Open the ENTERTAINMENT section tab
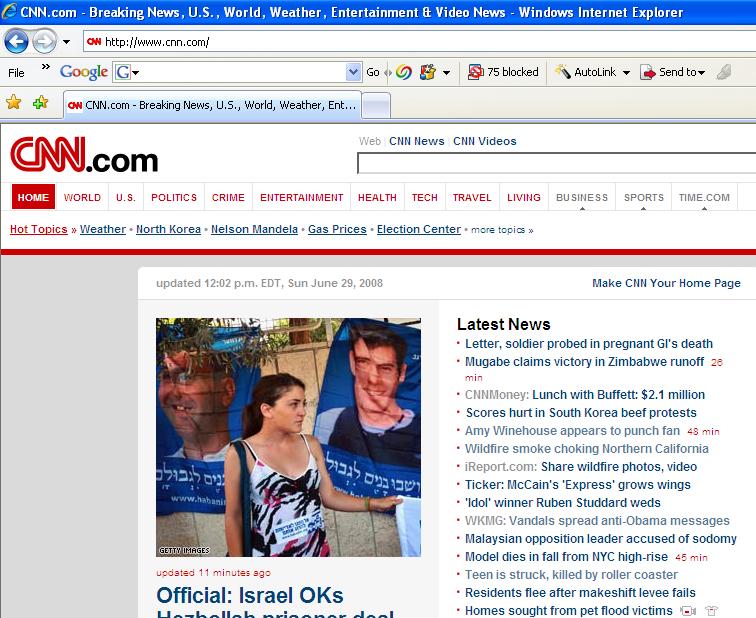Image resolution: width=756 pixels, height=618 pixels. click(x=301, y=197)
